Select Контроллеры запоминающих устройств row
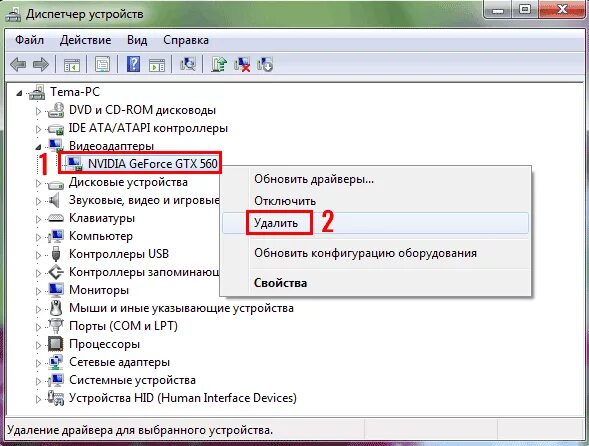 (144, 272)
